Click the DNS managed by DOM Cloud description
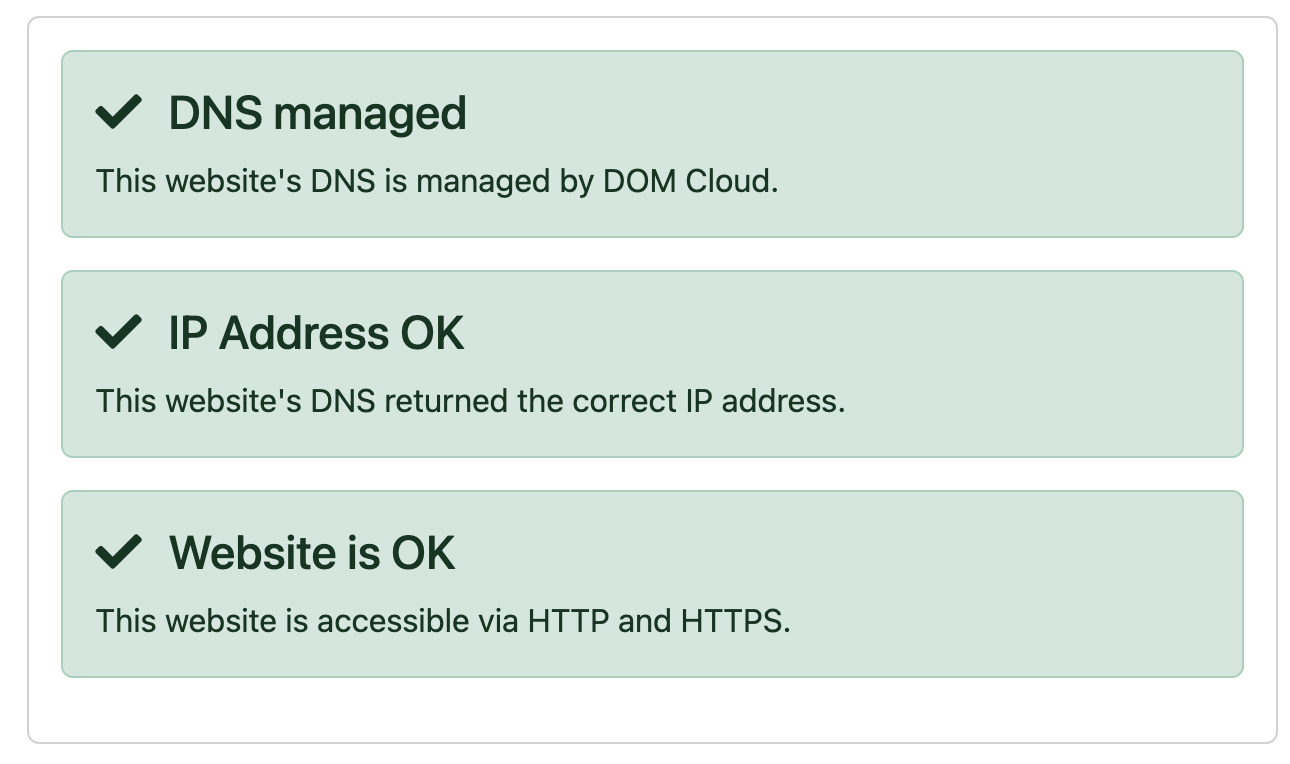 click(x=436, y=182)
